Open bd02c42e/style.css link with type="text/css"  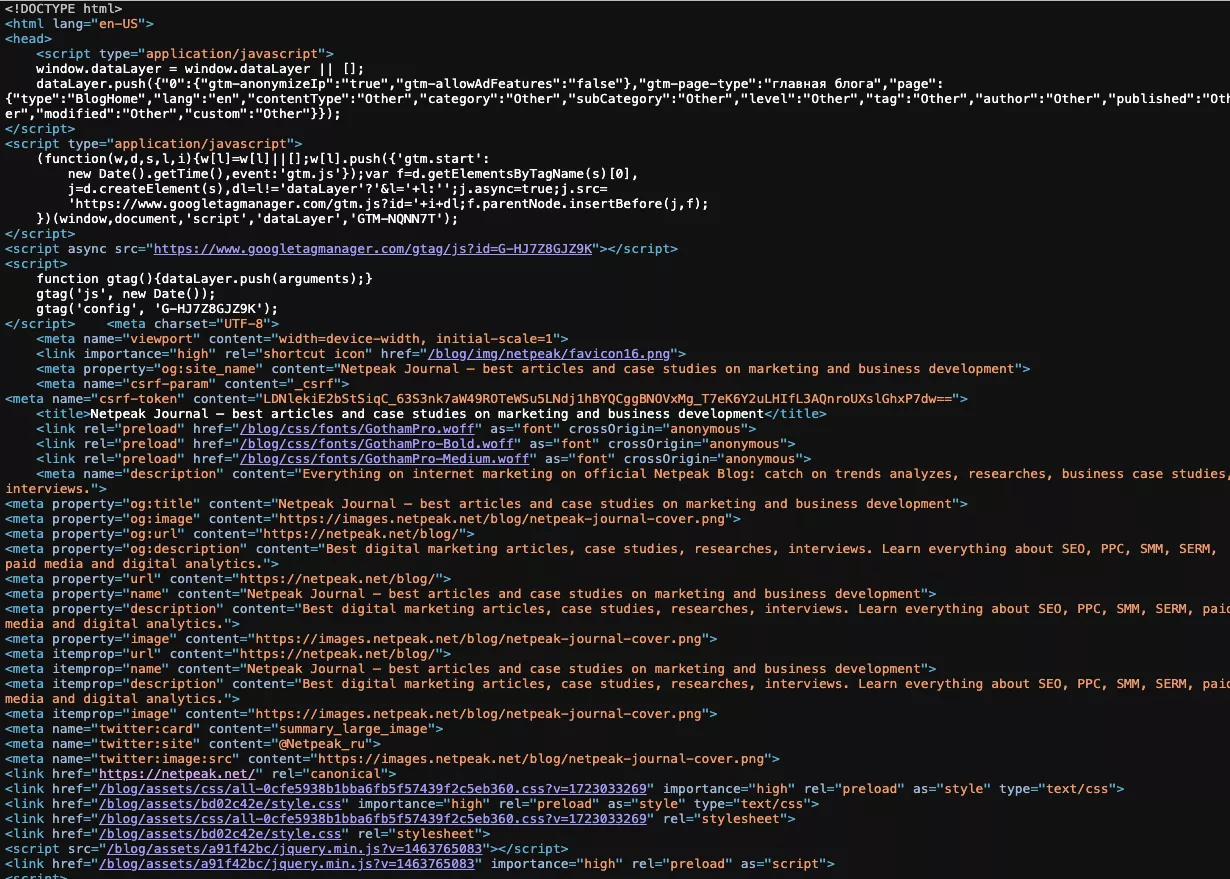(x=221, y=804)
